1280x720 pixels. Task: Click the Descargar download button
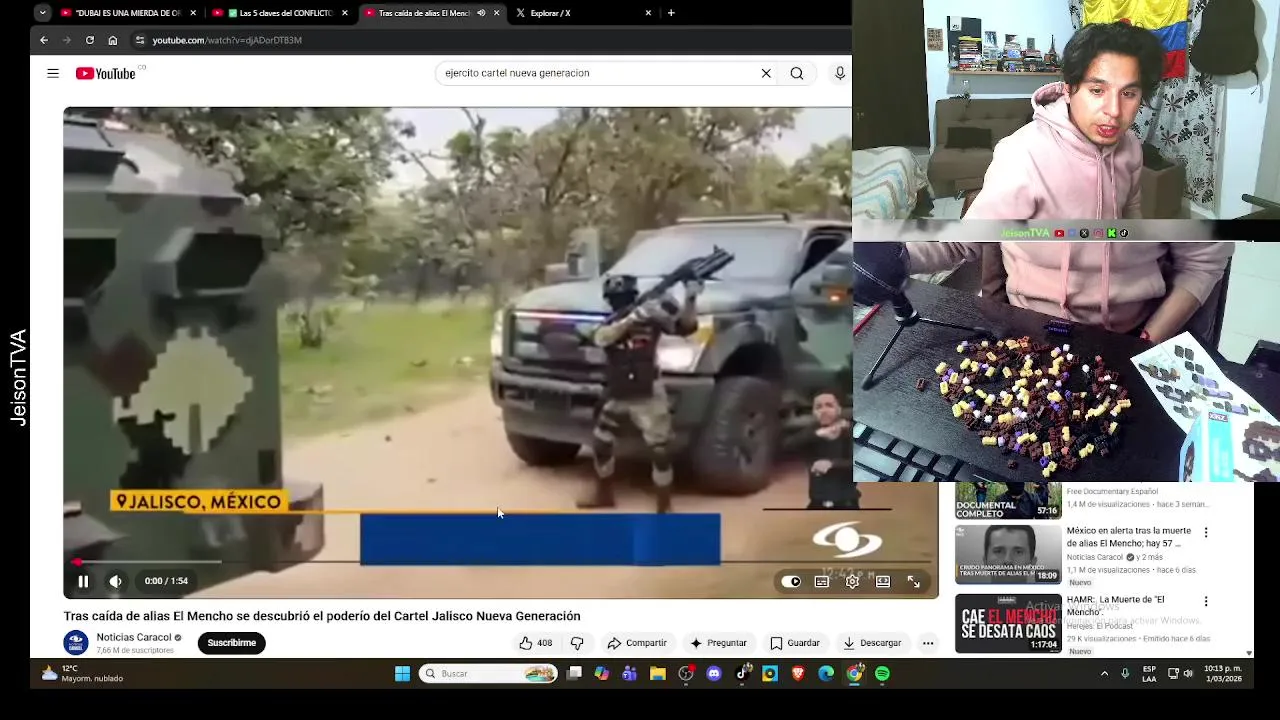point(872,643)
